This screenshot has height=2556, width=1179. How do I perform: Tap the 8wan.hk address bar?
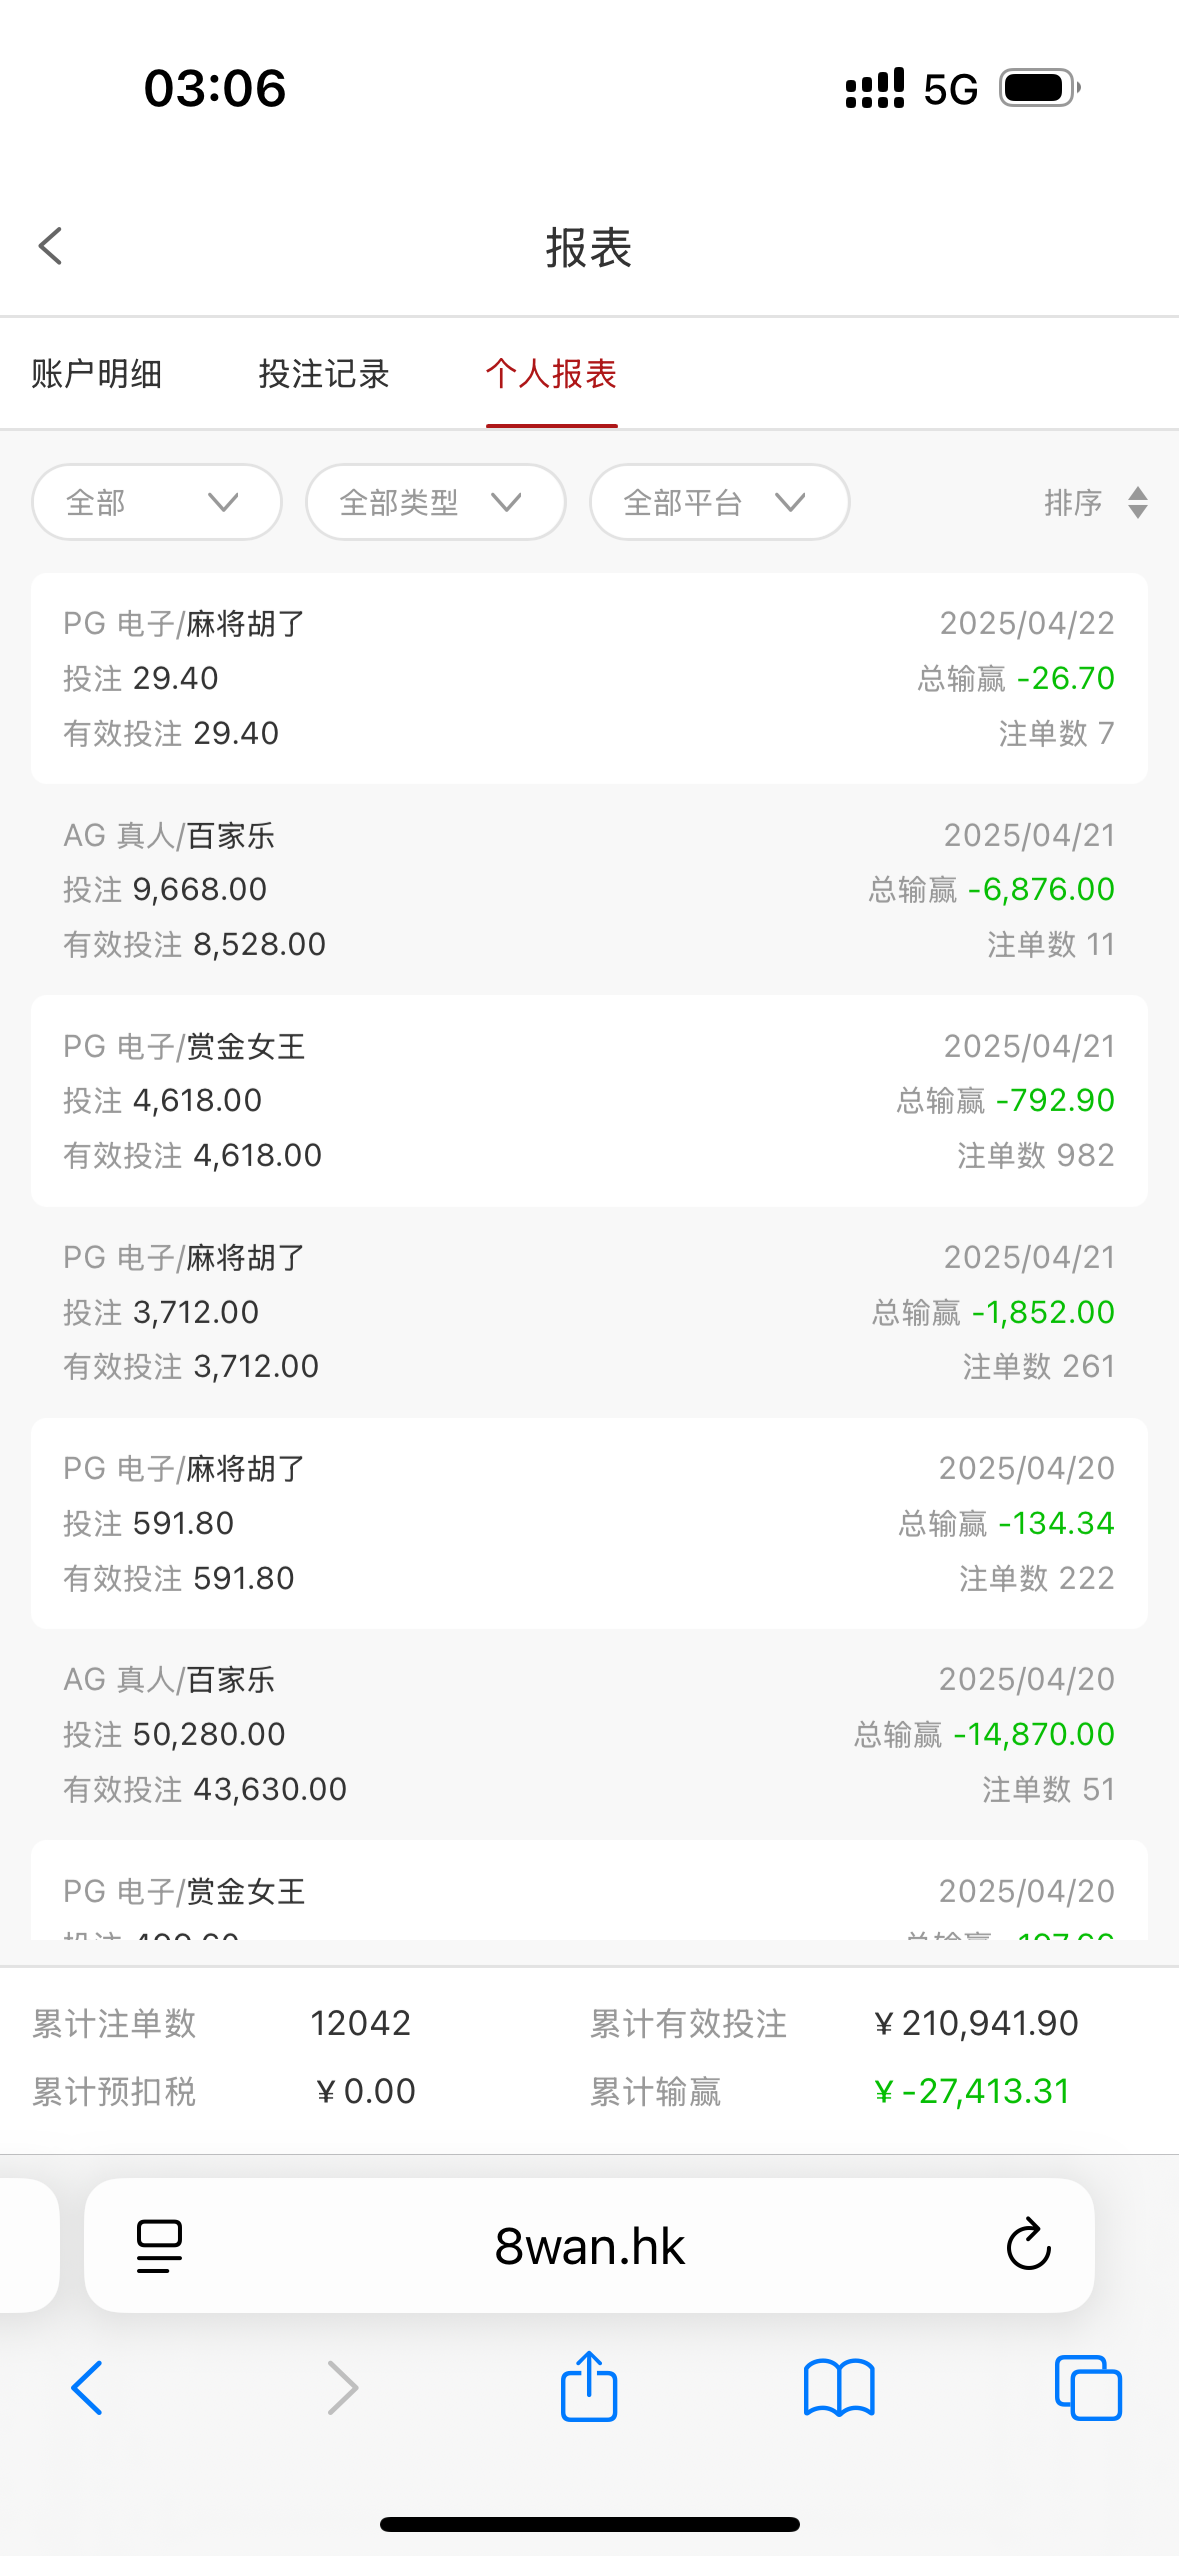[x=589, y=2246]
